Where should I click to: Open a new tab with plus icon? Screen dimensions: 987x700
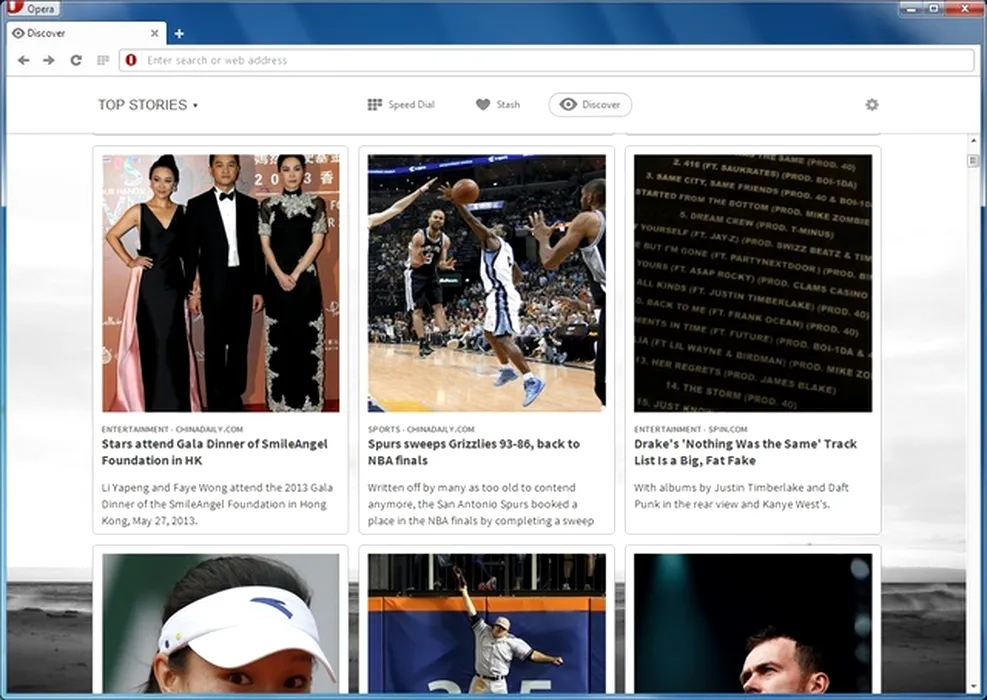pyautogui.click(x=179, y=33)
